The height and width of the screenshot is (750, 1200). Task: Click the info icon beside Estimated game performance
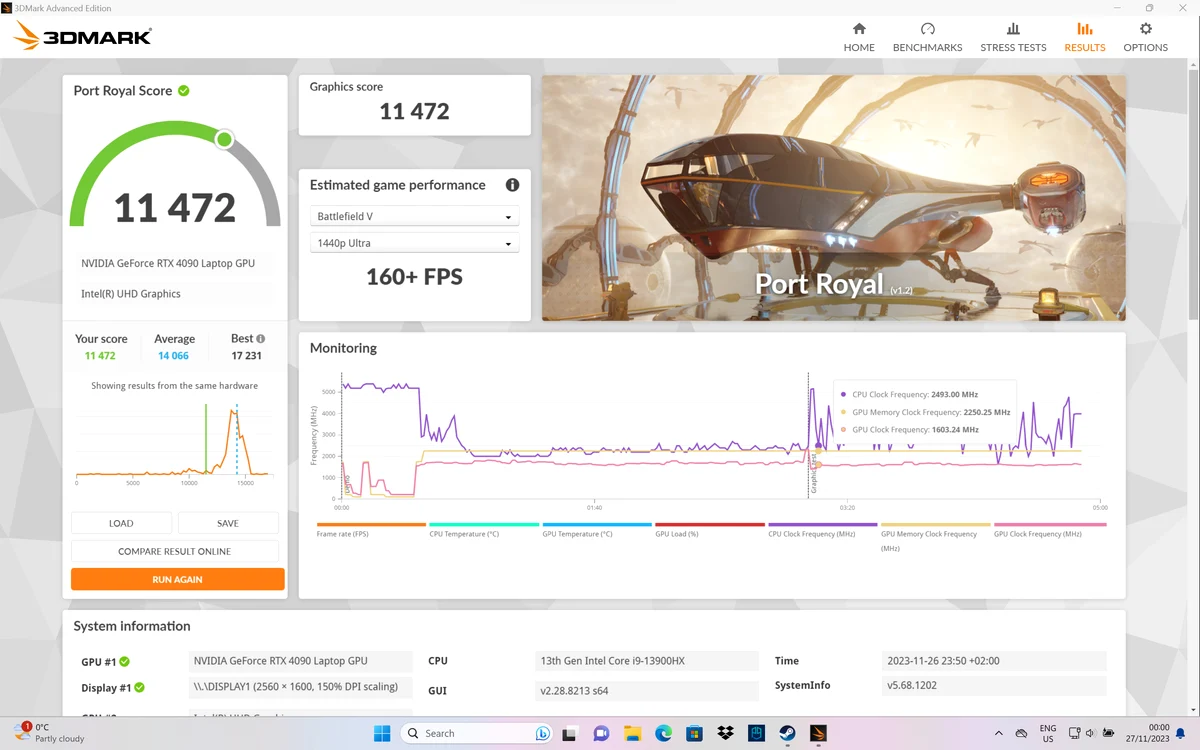[512, 185]
